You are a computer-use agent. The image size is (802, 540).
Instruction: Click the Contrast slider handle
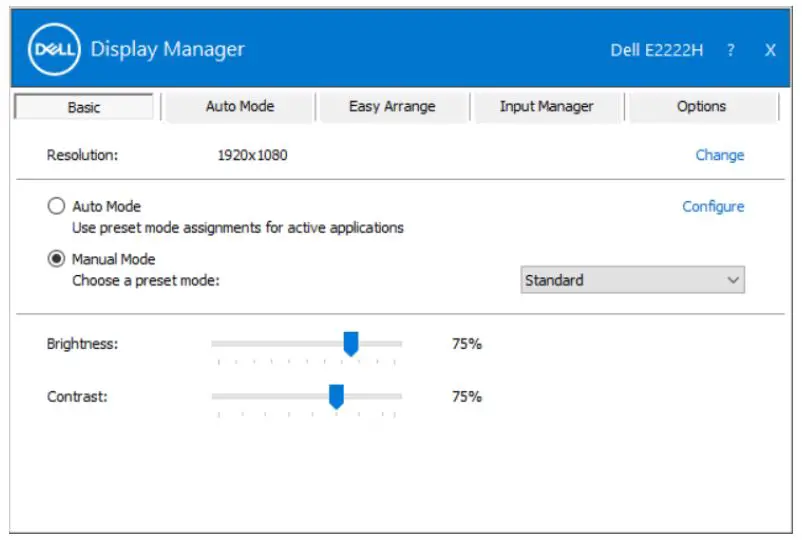[336, 396]
